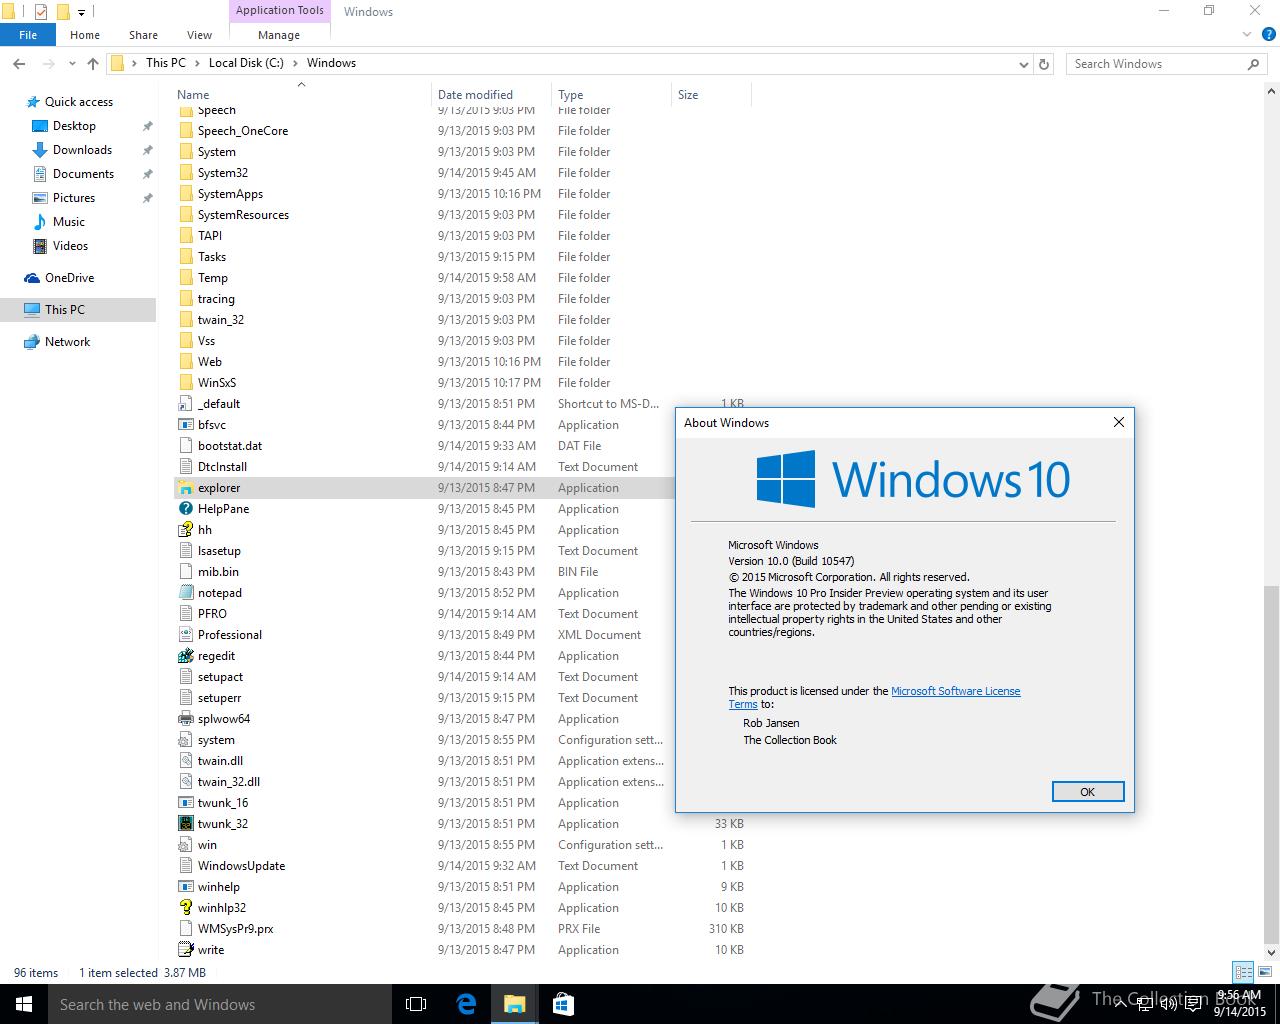The height and width of the screenshot is (1024, 1280).
Task: Select the notepad application icon
Action: [185, 593]
